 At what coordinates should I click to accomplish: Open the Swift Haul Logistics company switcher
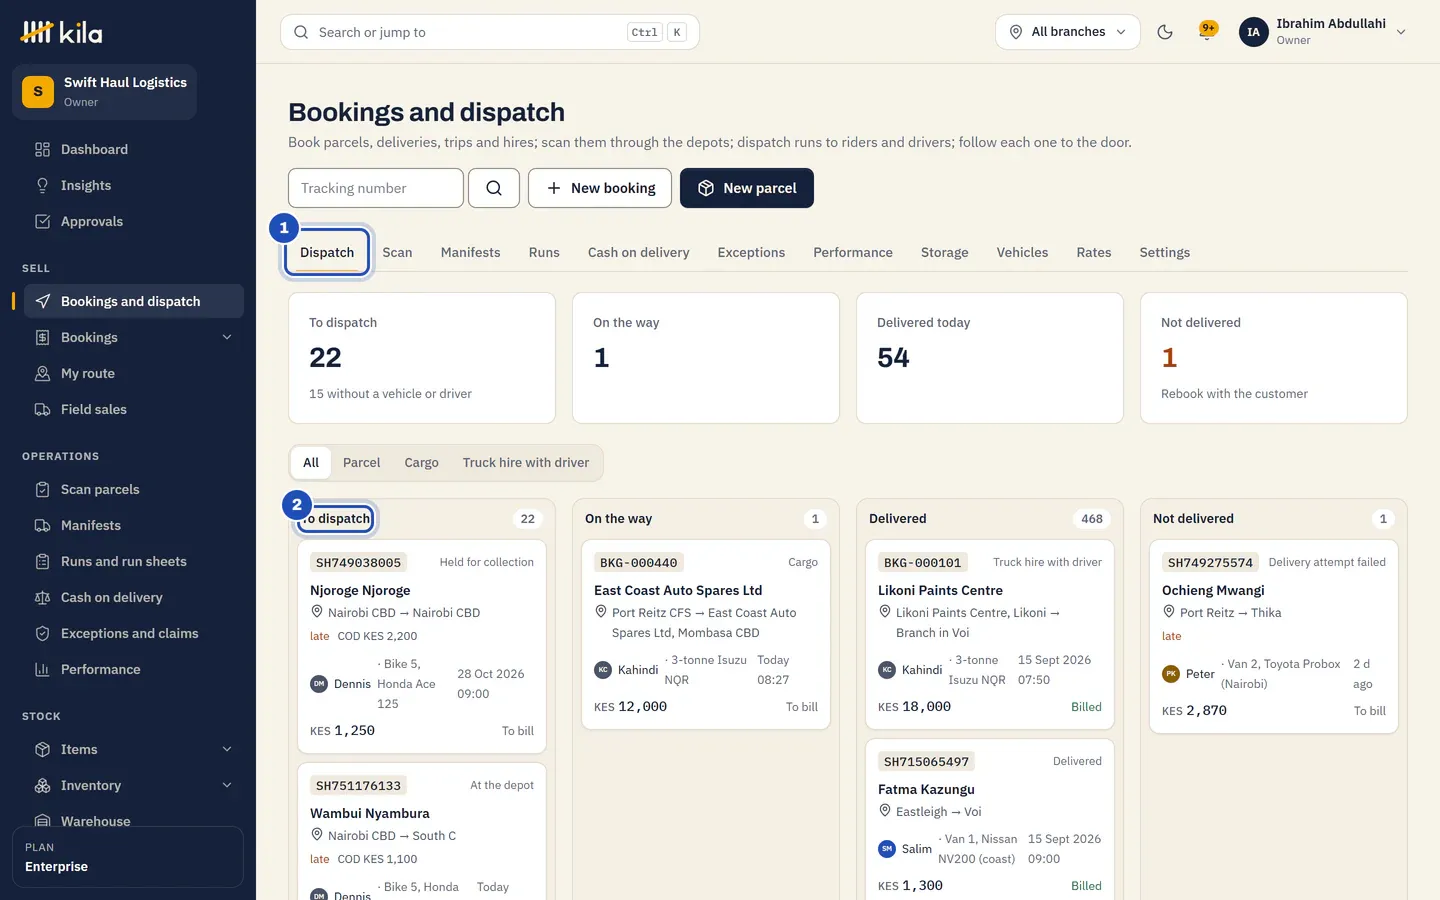(104, 92)
